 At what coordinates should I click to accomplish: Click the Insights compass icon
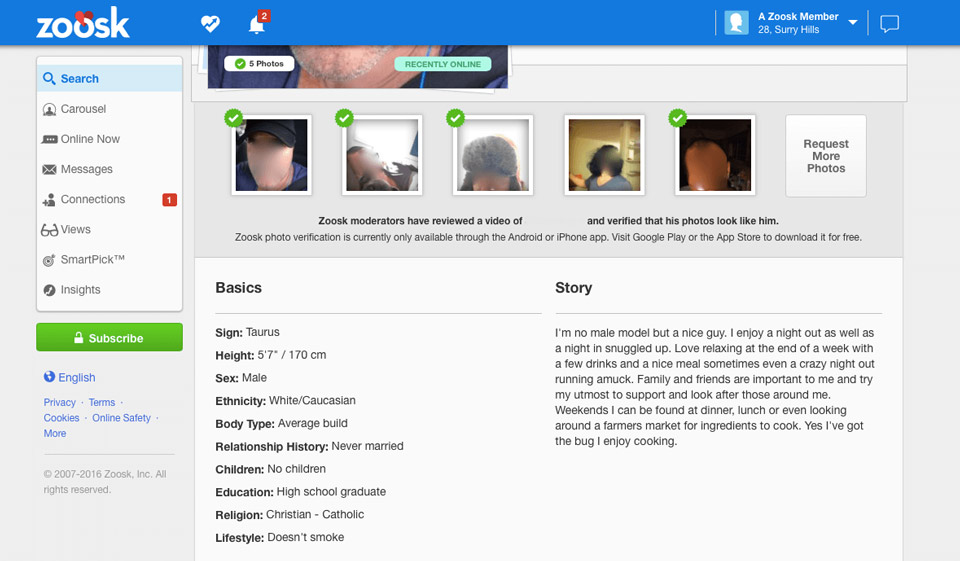(x=50, y=290)
